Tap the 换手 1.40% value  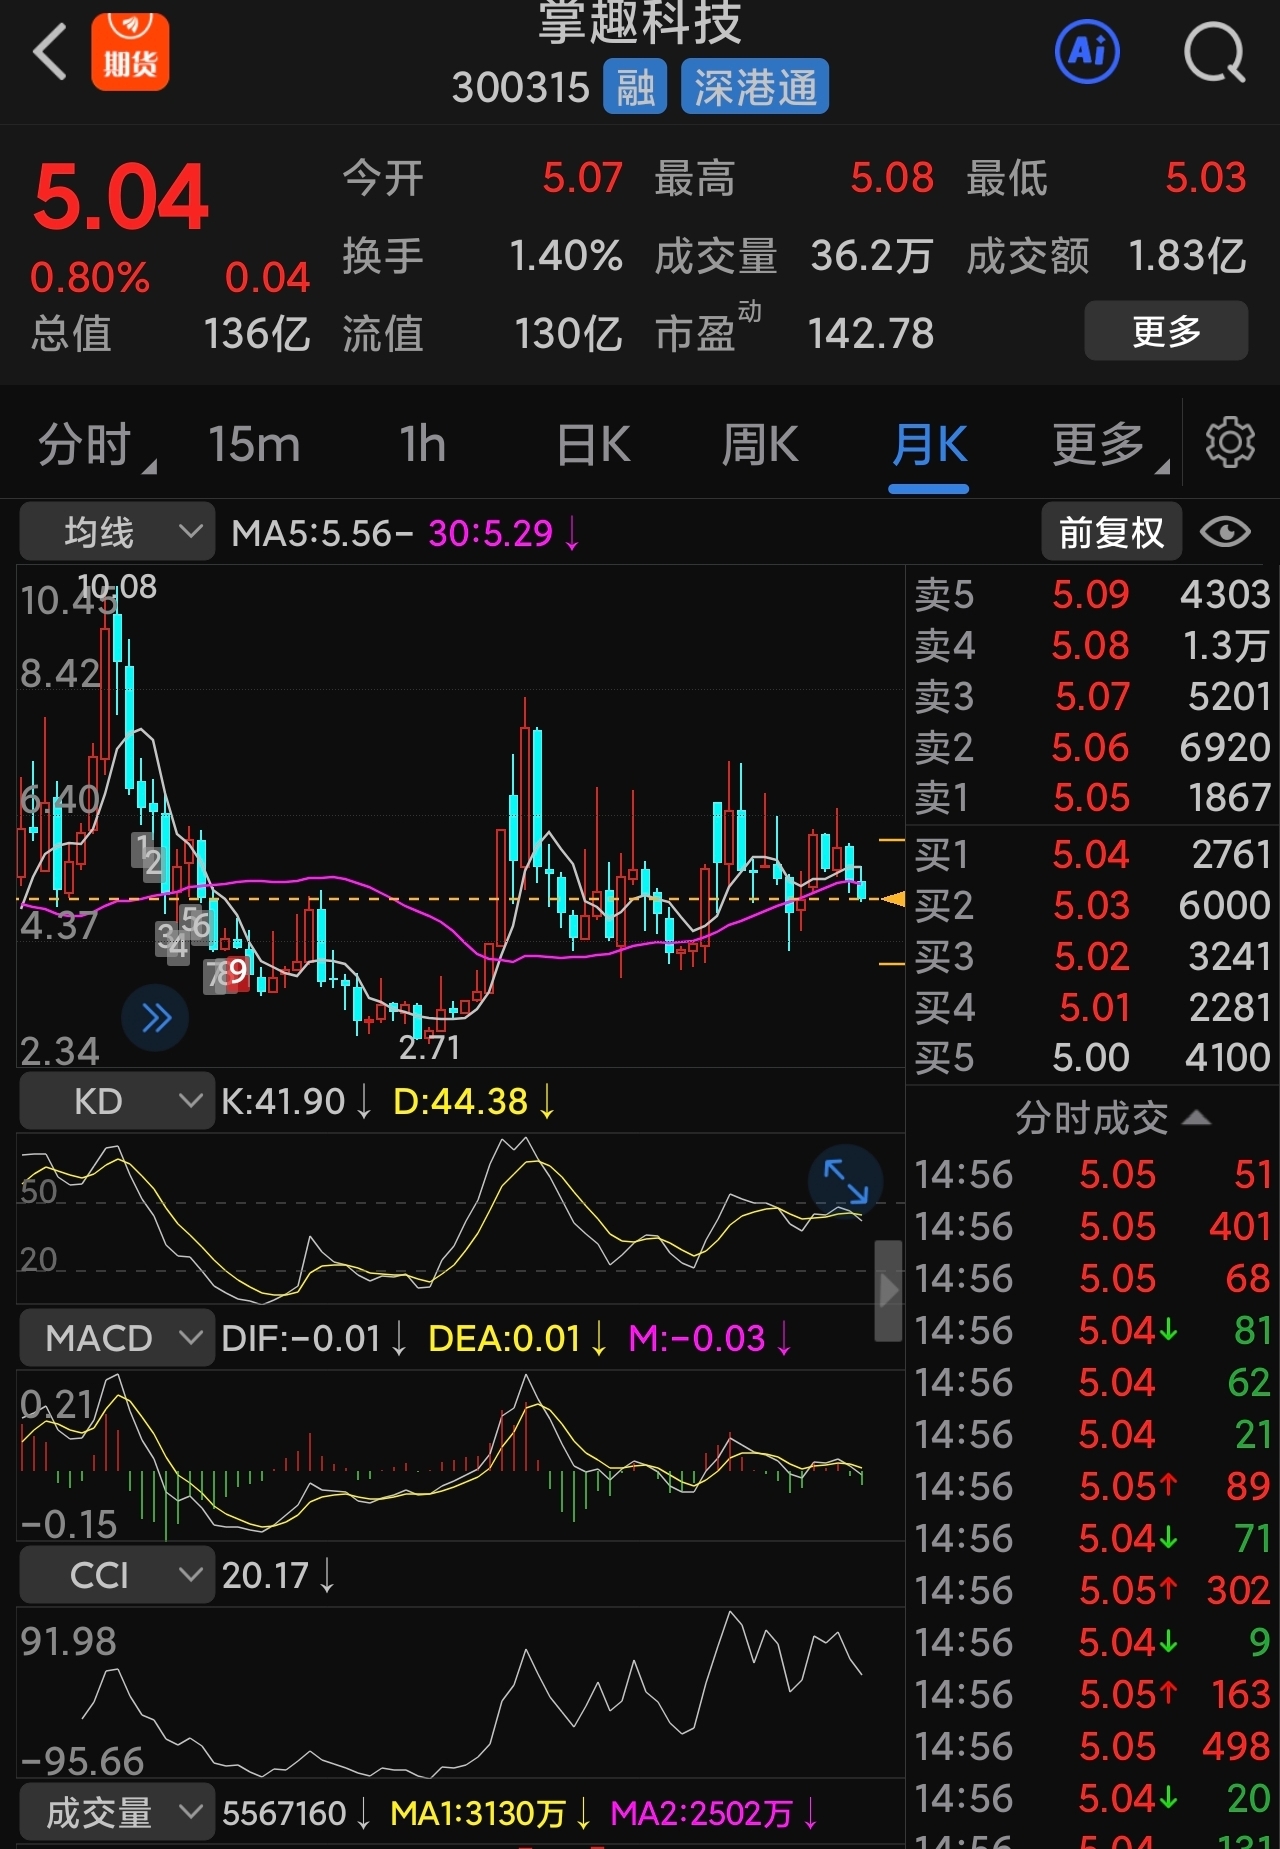(566, 256)
